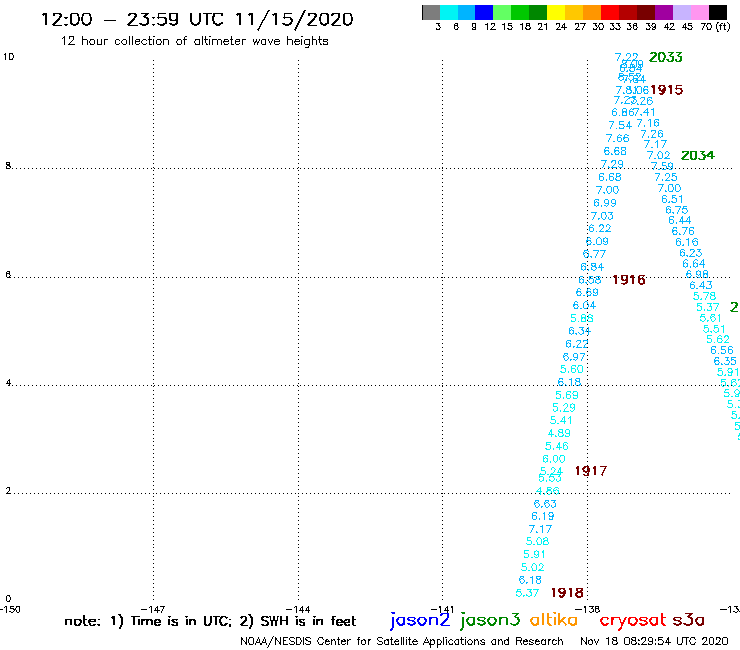Select the 2034 time stamp label

pyautogui.click(x=698, y=155)
